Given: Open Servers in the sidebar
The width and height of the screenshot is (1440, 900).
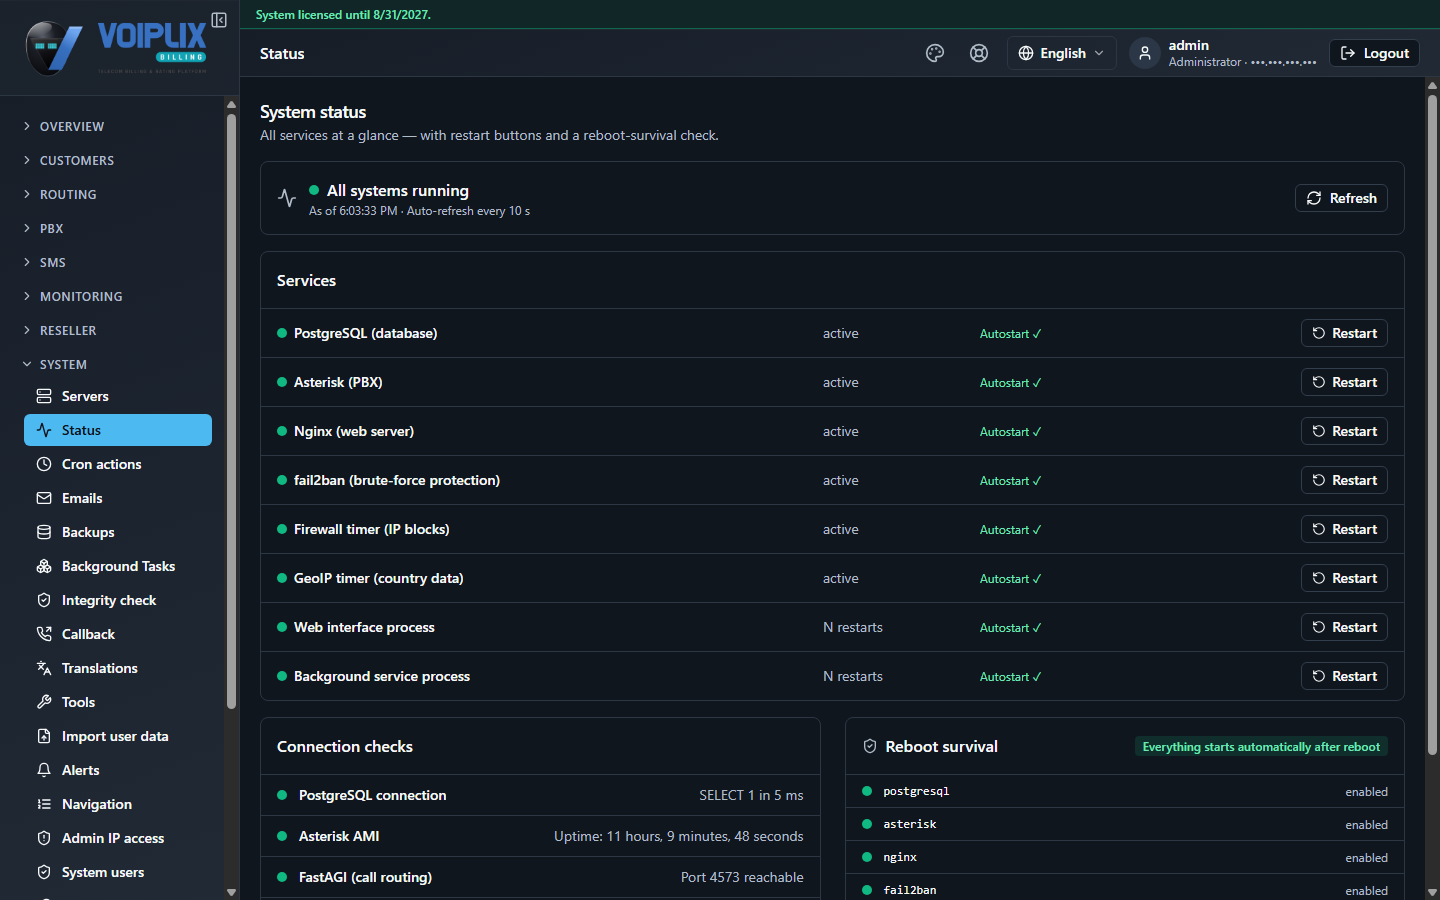Looking at the screenshot, I should pos(118,396).
